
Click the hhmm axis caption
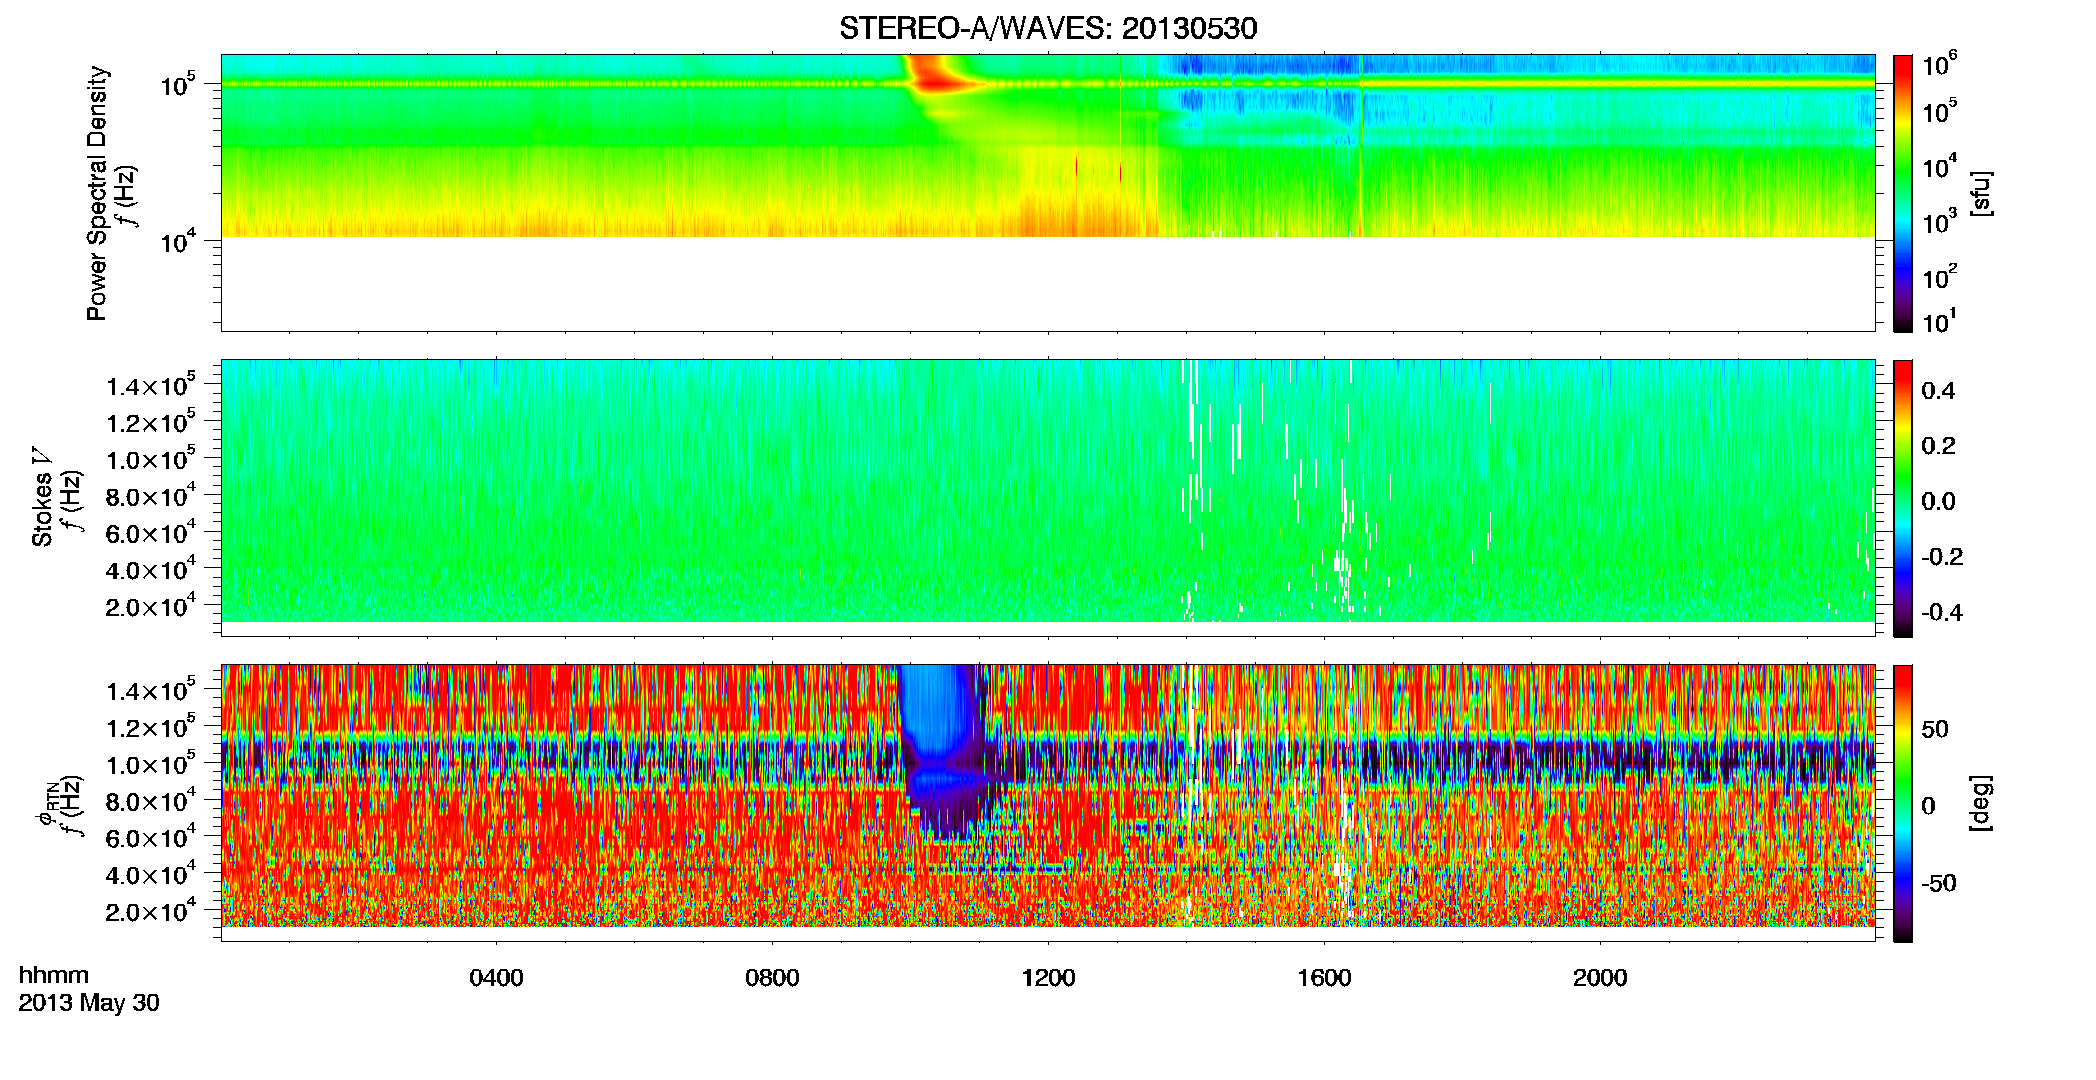pos(54,975)
